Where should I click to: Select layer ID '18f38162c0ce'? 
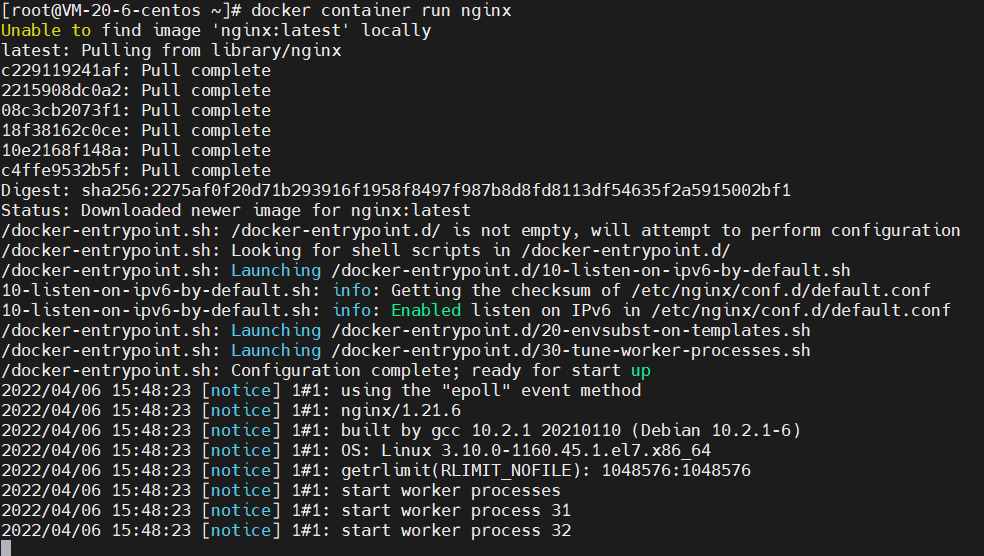point(61,131)
